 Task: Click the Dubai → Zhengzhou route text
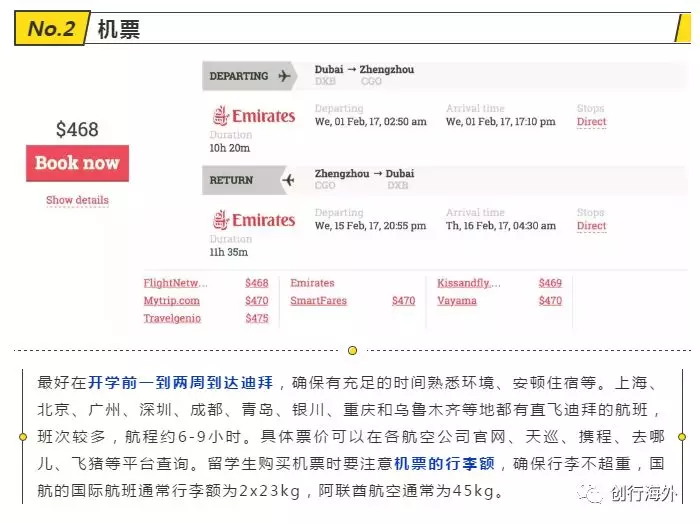pos(364,70)
